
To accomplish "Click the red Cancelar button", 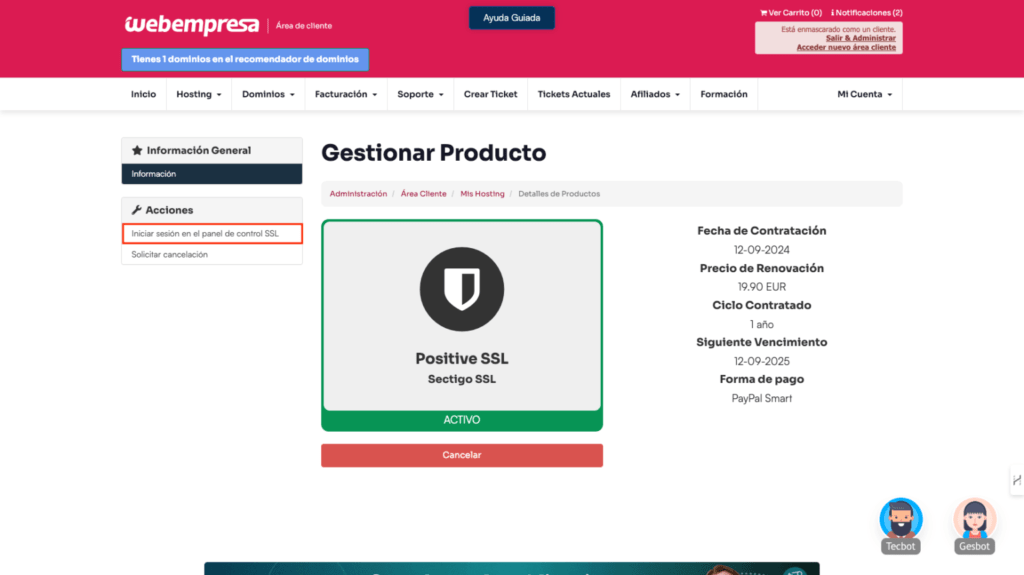I will pyautogui.click(x=462, y=455).
